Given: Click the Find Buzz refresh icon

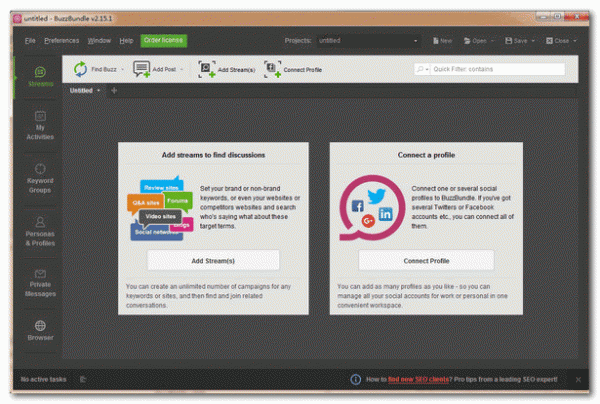Looking at the screenshot, I should pos(80,69).
